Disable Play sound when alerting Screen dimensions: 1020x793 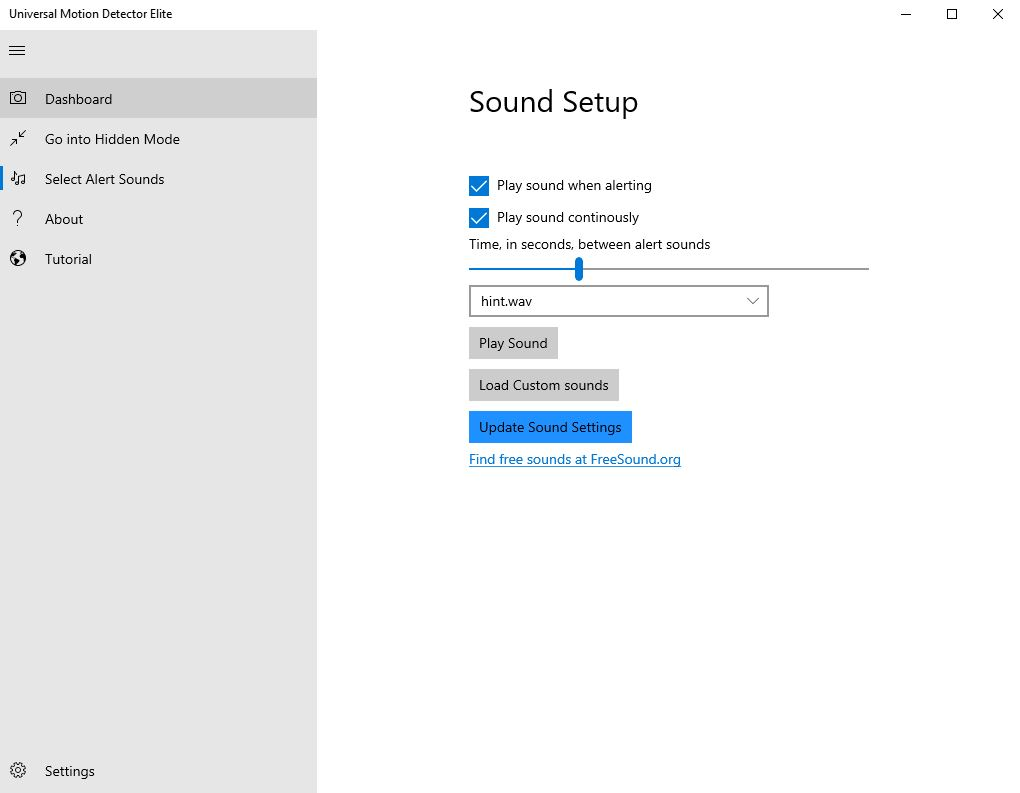[479, 186]
